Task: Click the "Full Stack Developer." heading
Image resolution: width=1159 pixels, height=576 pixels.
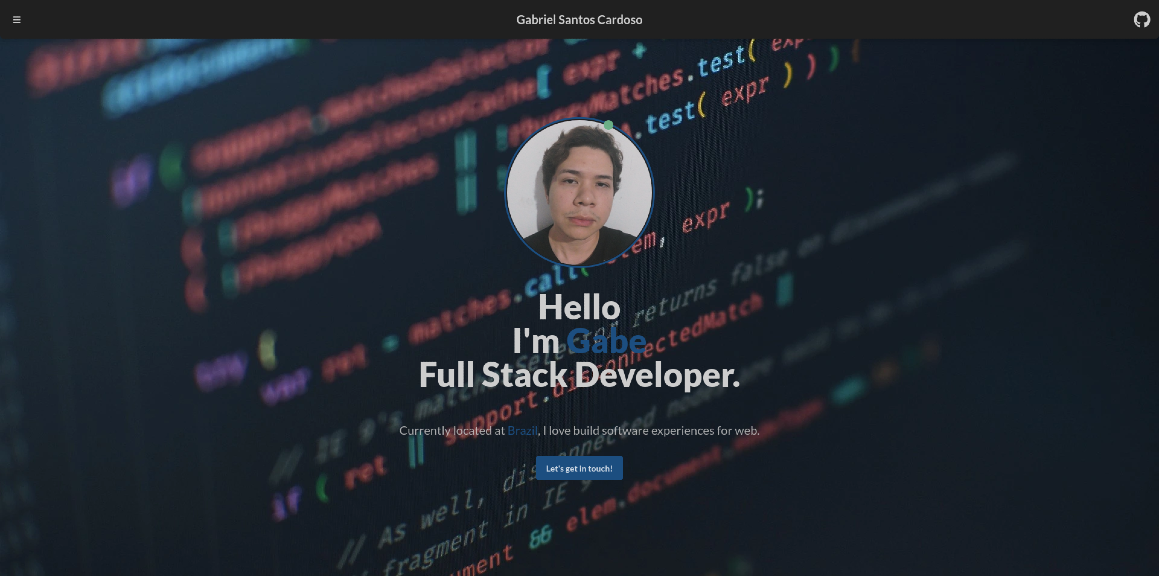Action: tap(579, 375)
